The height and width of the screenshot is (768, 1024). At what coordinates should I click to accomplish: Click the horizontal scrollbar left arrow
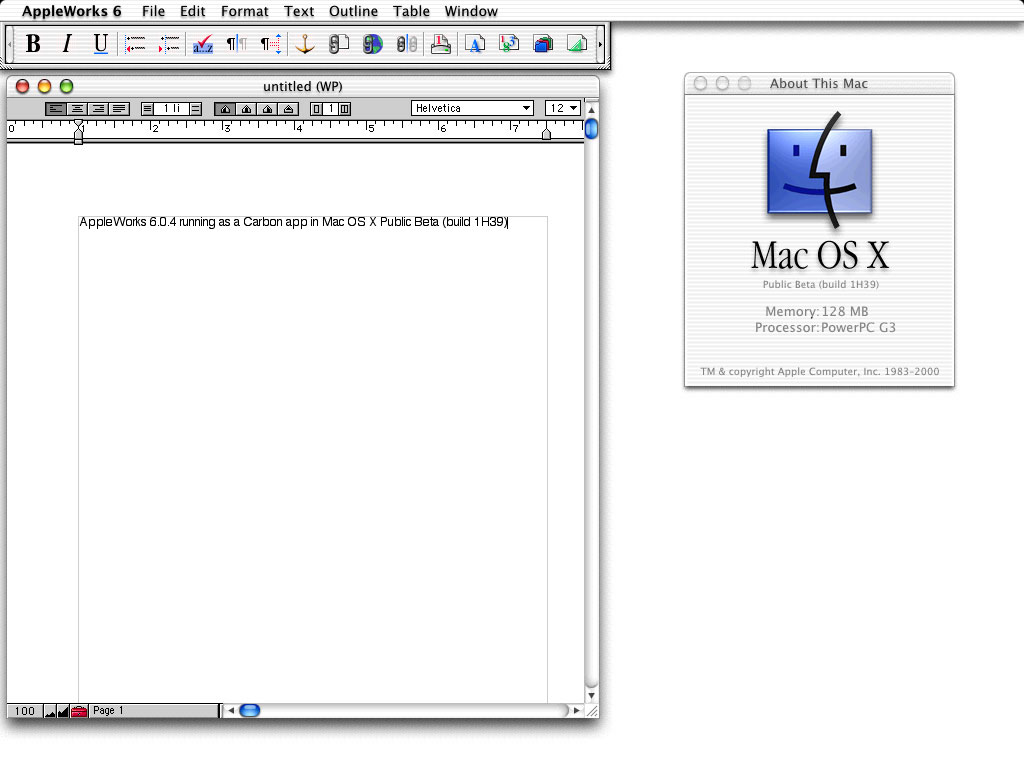[x=231, y=711]
